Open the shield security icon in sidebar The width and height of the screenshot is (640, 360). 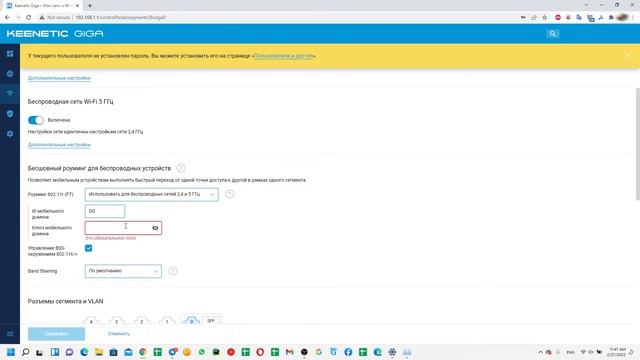[x=10, y=113]
